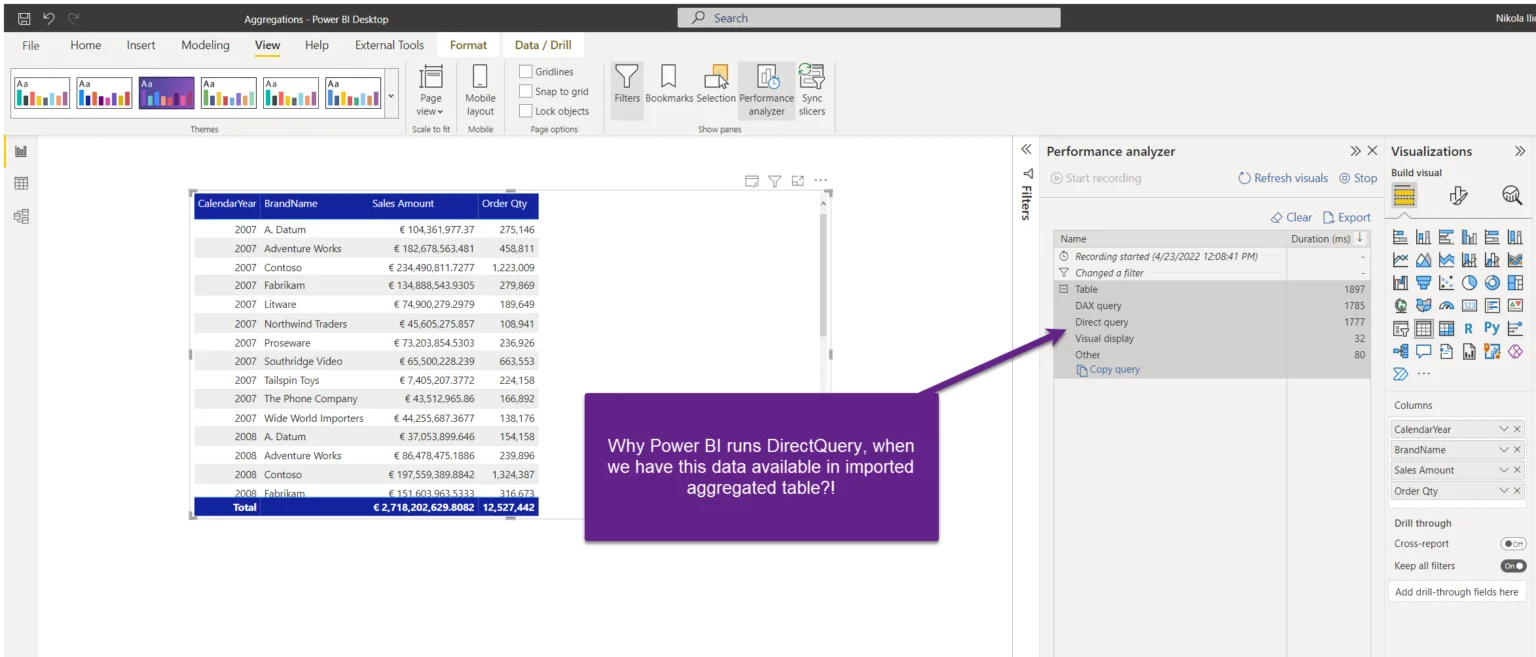Open the External Tools tab

pos(390,45)
